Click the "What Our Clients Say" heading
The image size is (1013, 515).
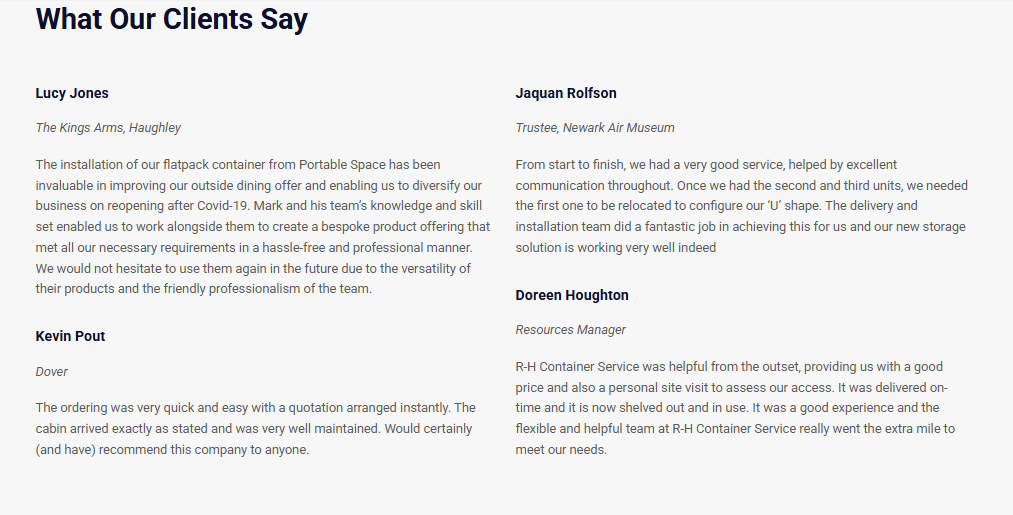[171, 19]
